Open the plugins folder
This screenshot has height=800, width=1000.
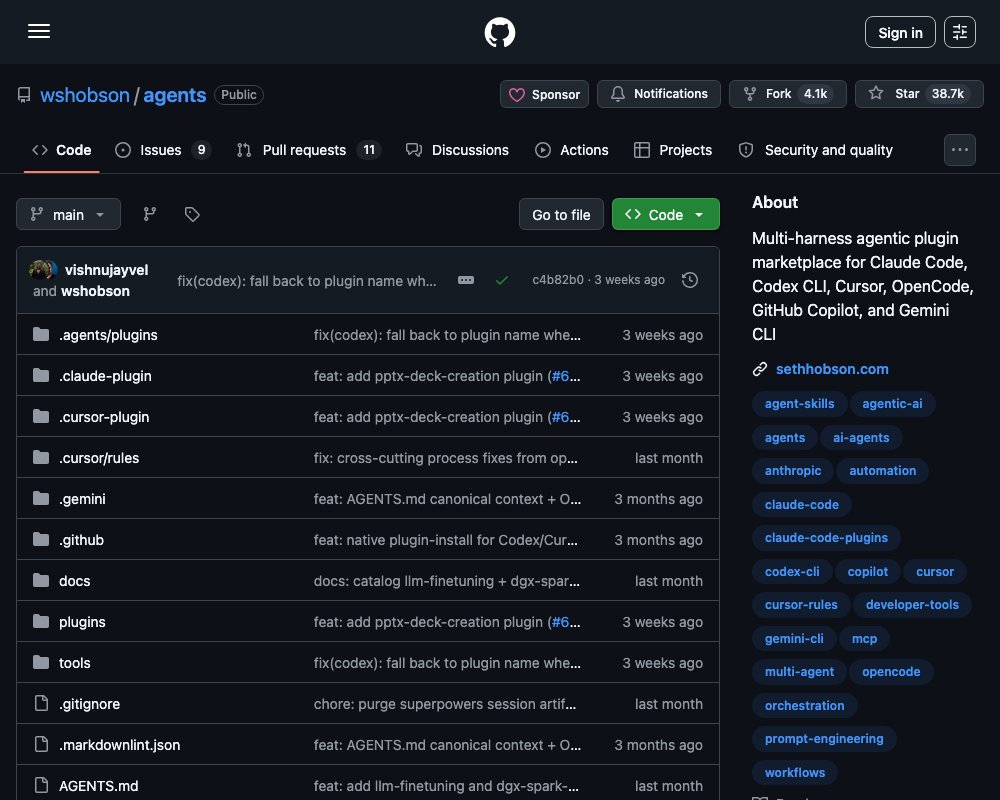coord(82,622)
